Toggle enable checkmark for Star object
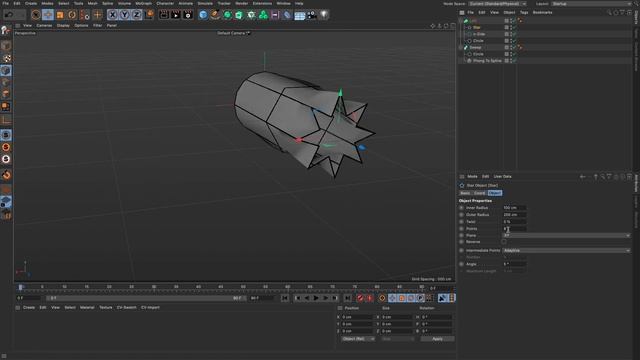Viewport: 640px width, 360px height. 515,27
